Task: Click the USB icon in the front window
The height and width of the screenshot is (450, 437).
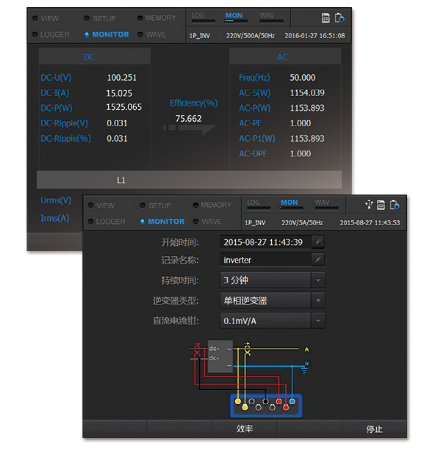Action: coord(369,204)
